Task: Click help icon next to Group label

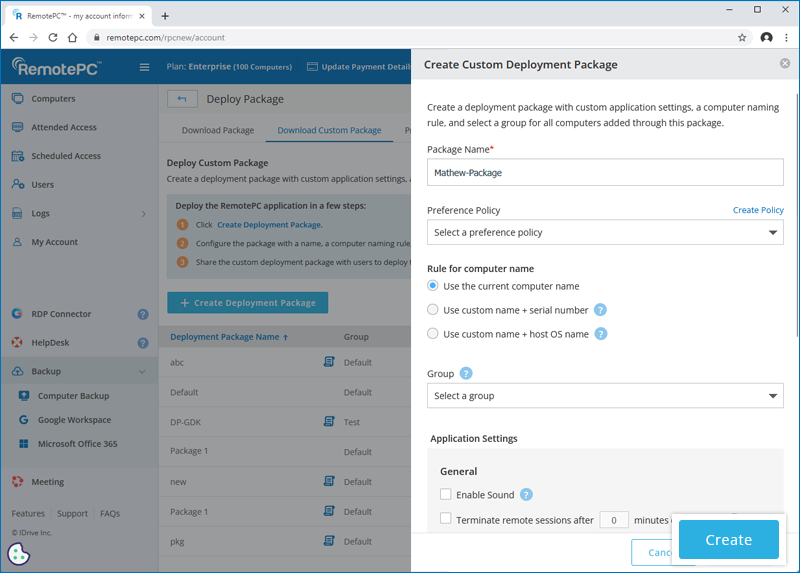Action: [x=466, y=374]
